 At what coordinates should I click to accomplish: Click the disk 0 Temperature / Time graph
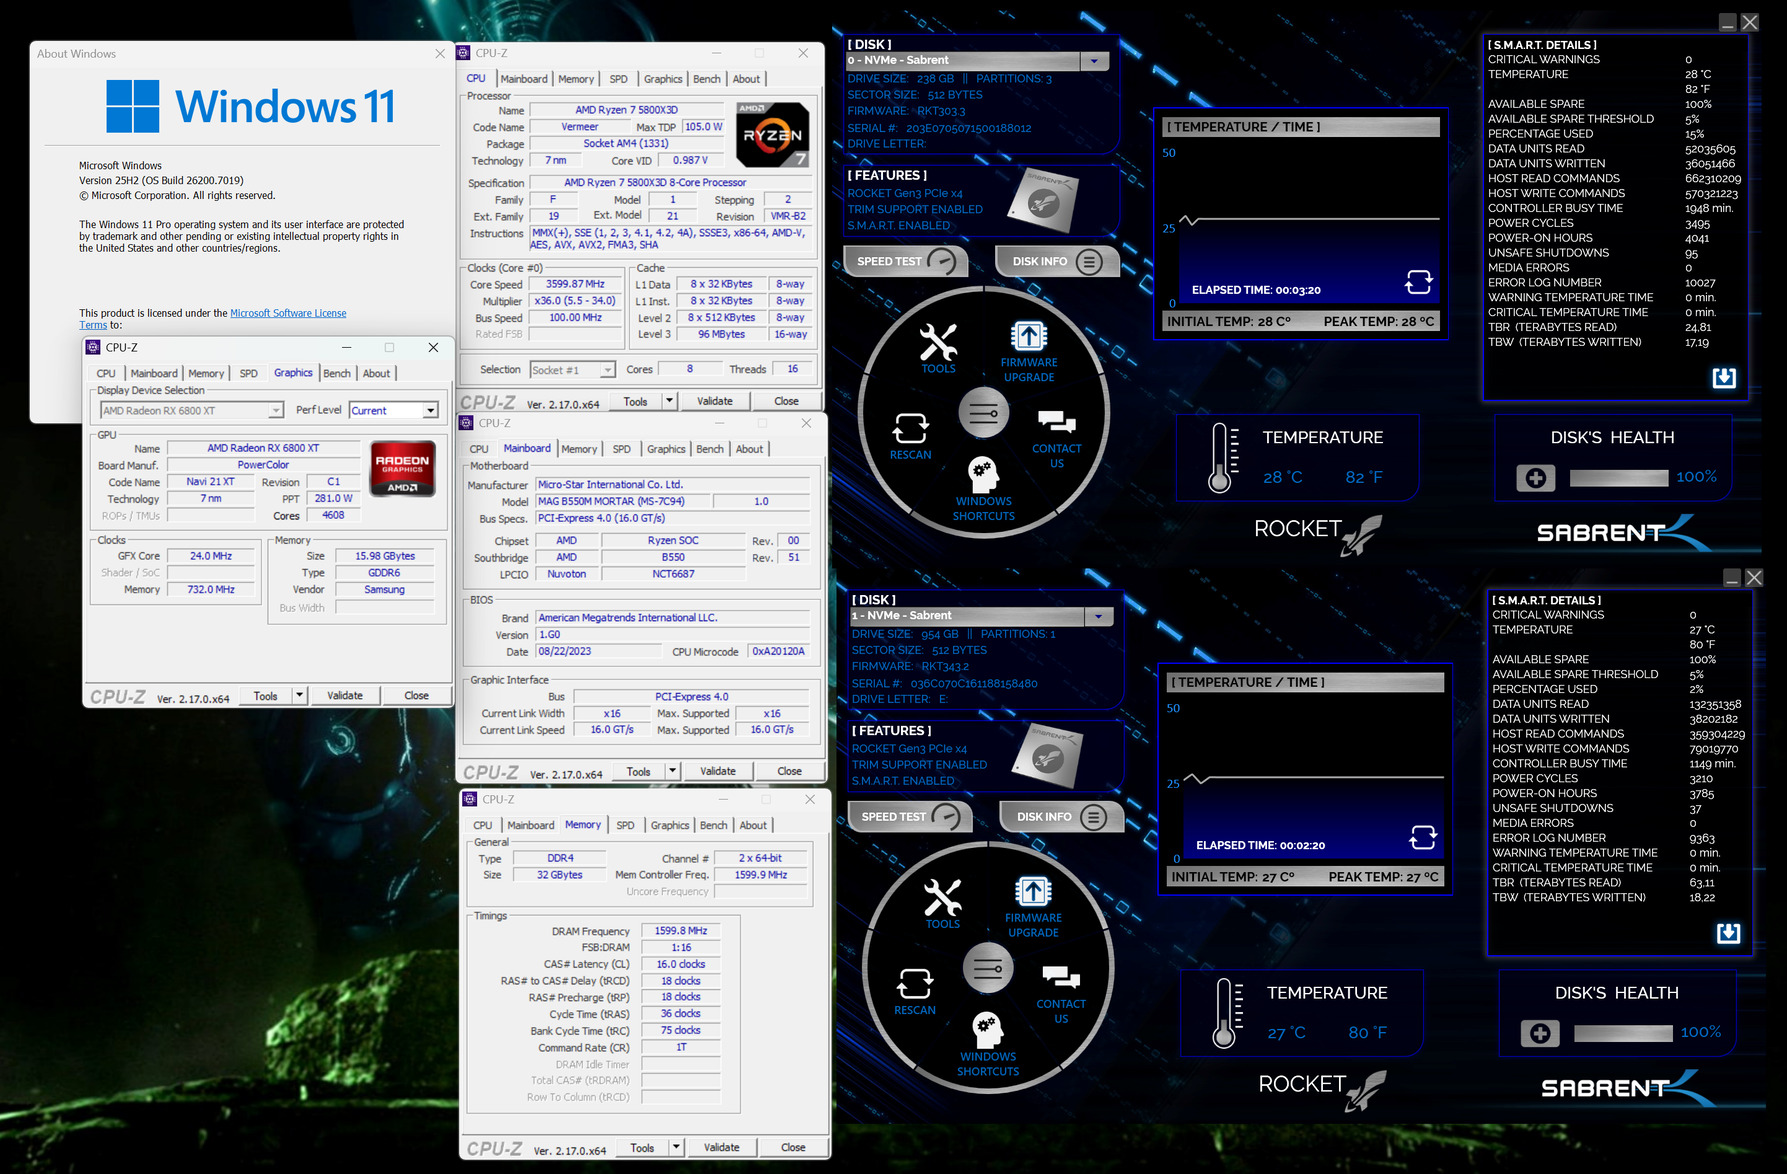click(1301, 224)
